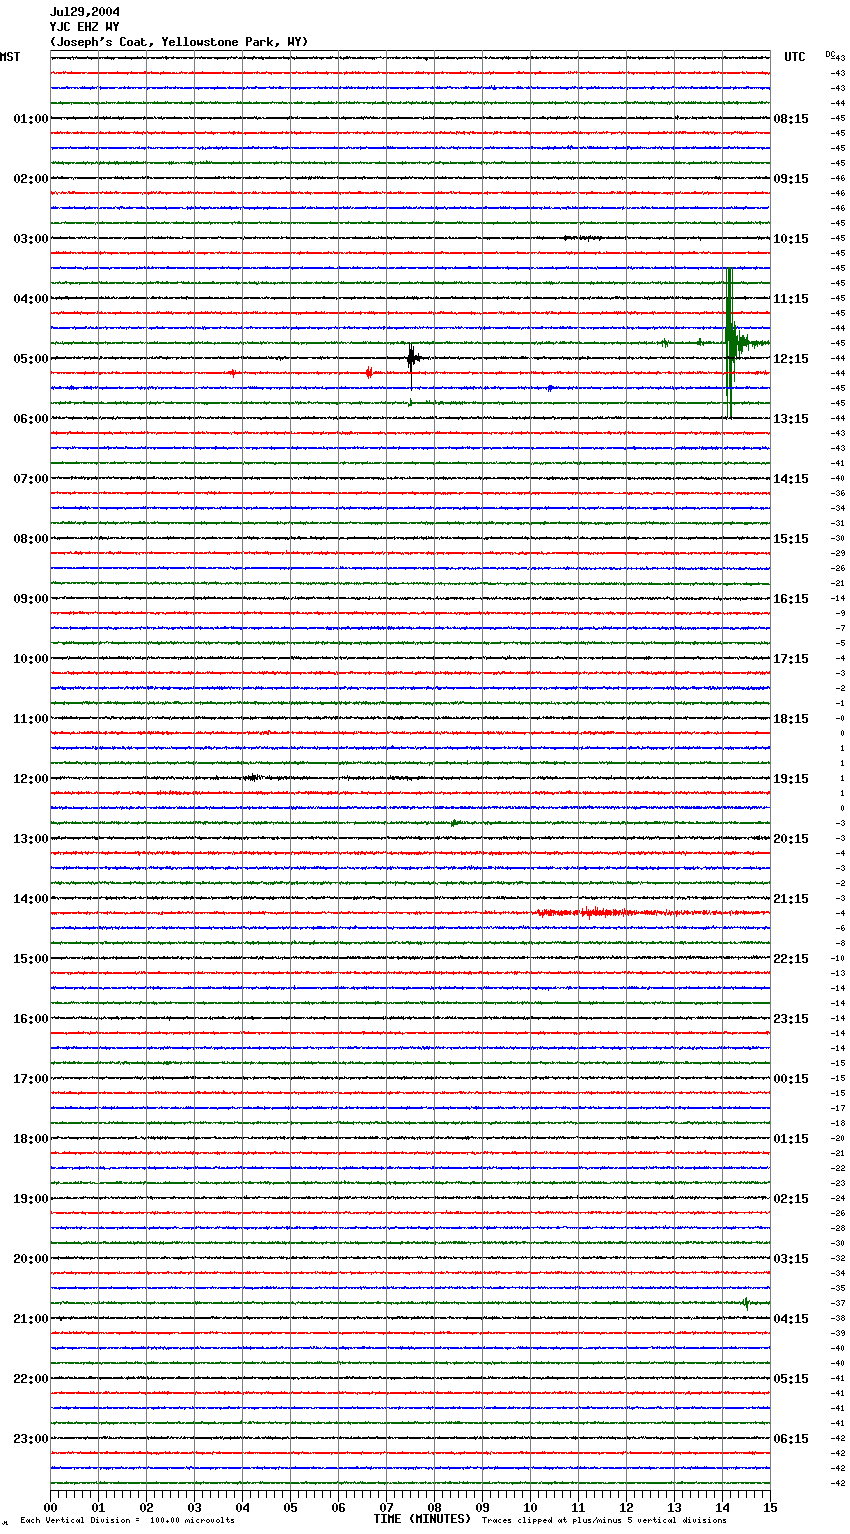Click the "00:15" UTC time label
The width and height of the screenshot is (850, 1534).
coord(791,1079)
